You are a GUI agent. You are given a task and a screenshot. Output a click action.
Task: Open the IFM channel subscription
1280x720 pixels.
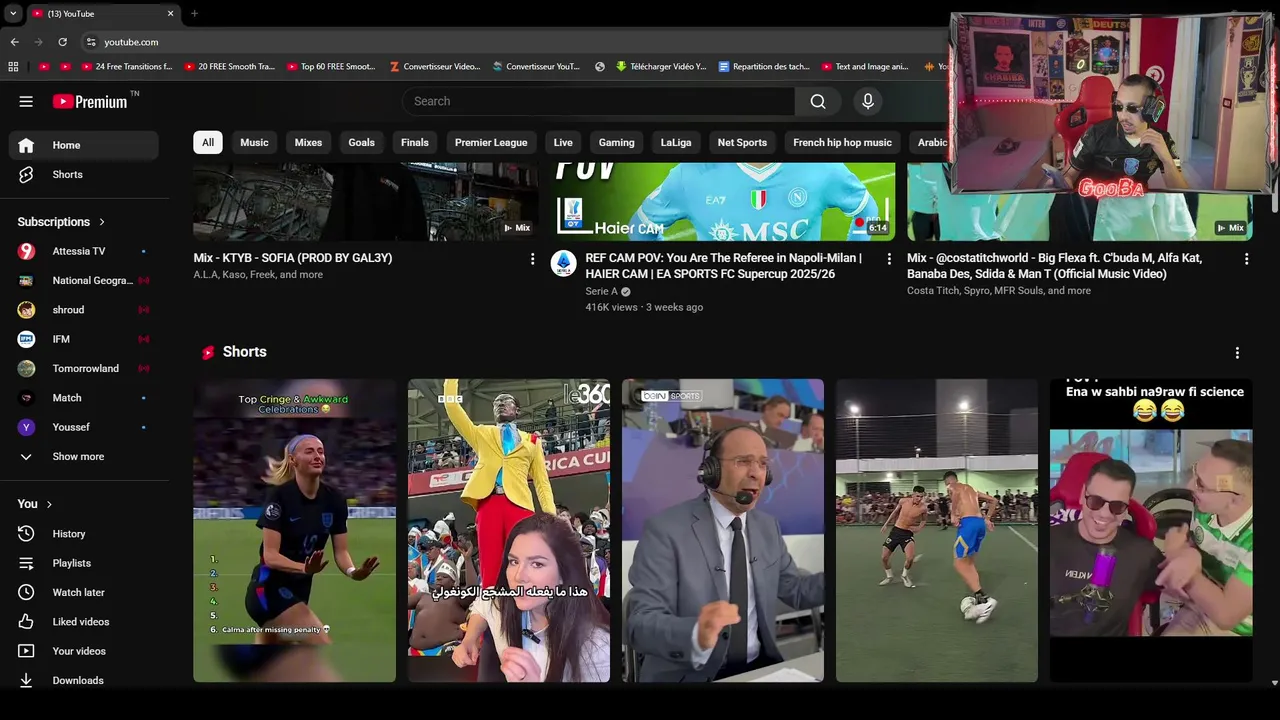(x=83, y=339)
